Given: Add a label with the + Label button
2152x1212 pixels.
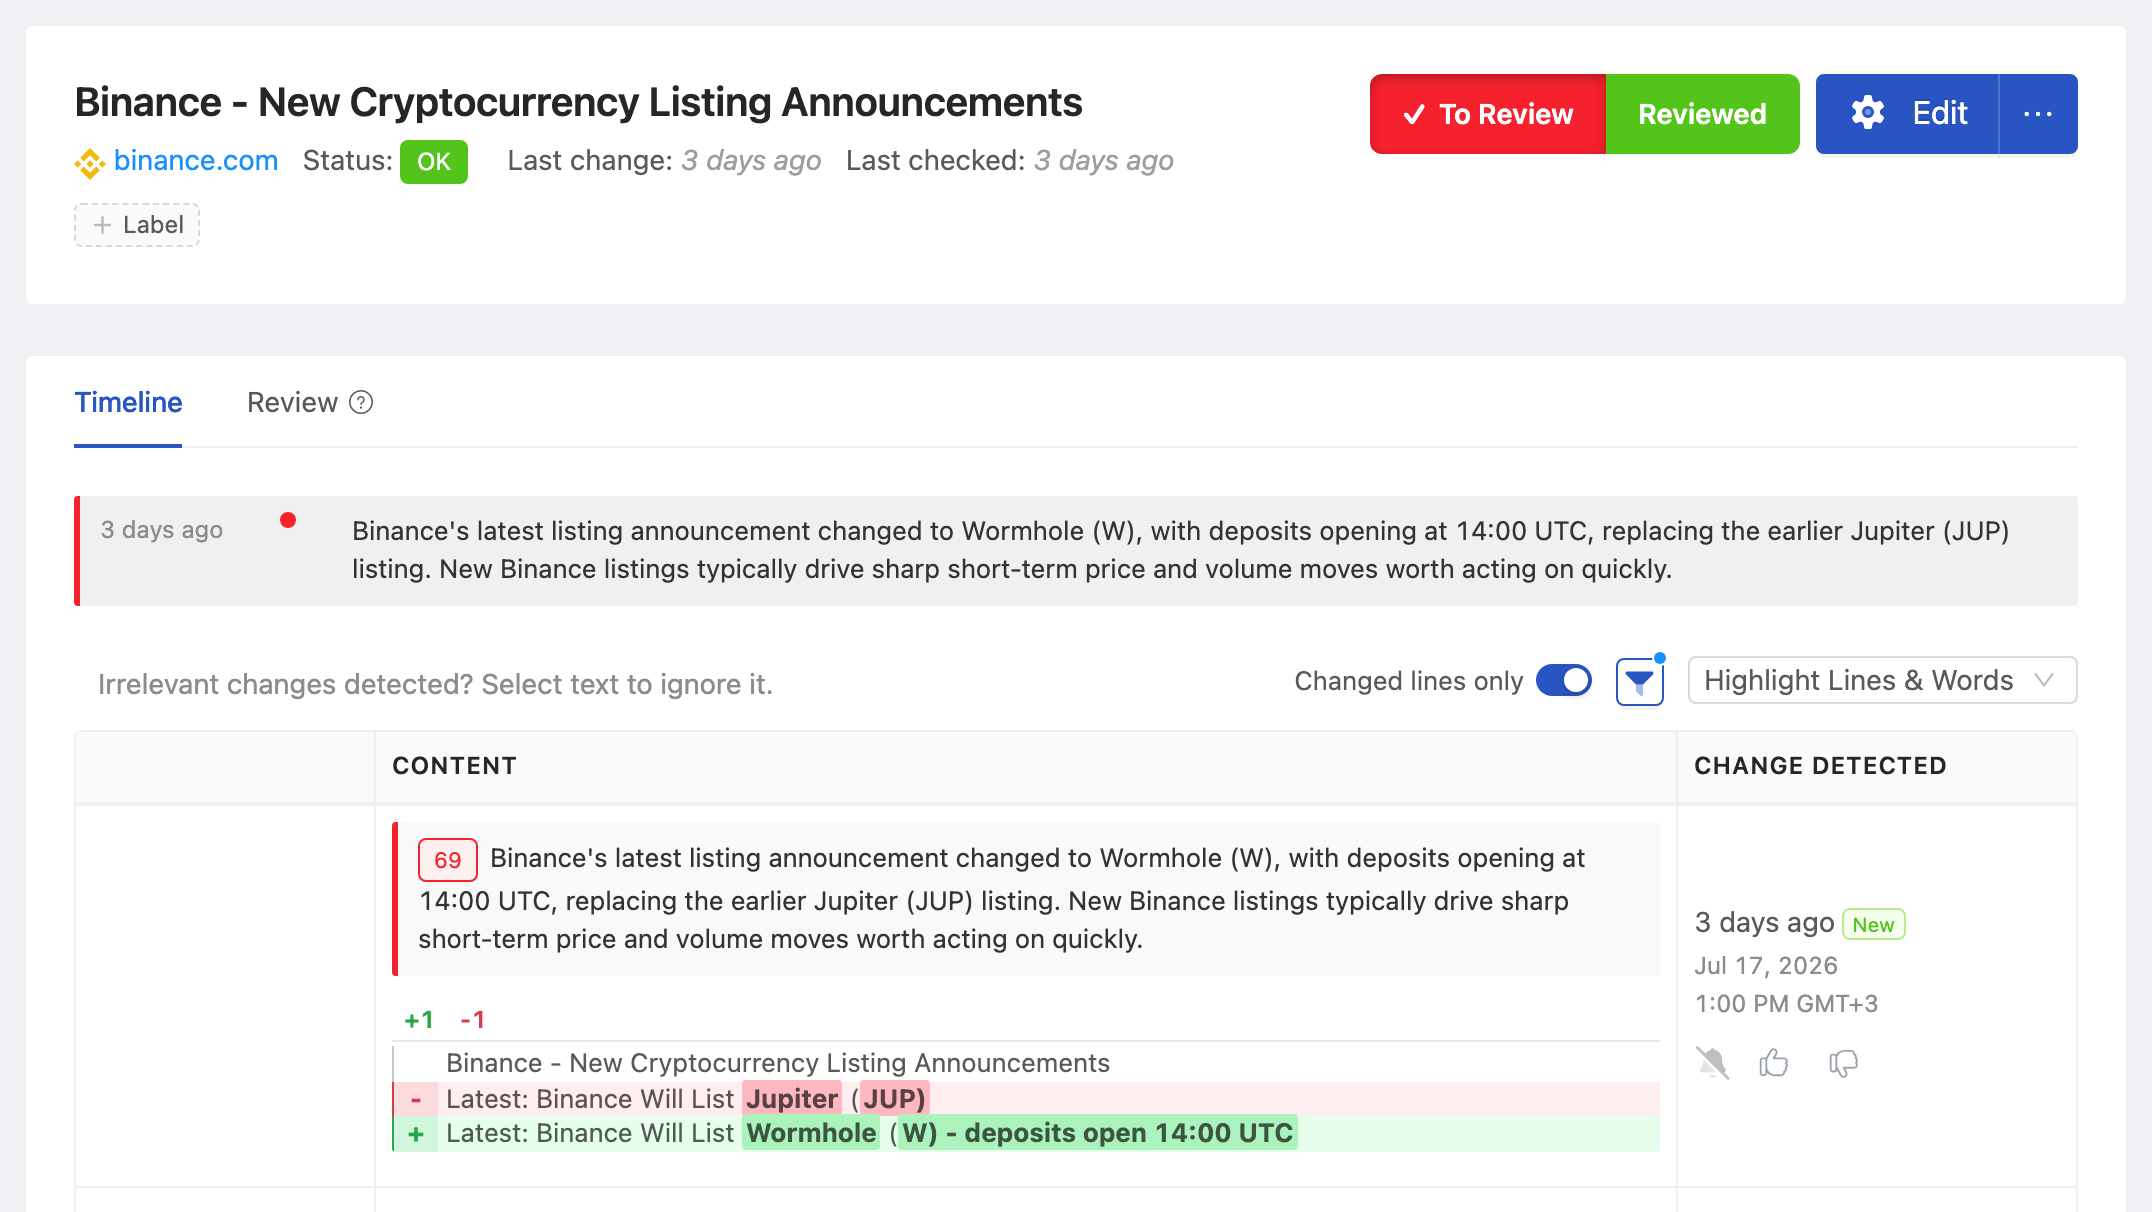Looking at the screenshot, I should coord(137,225).
